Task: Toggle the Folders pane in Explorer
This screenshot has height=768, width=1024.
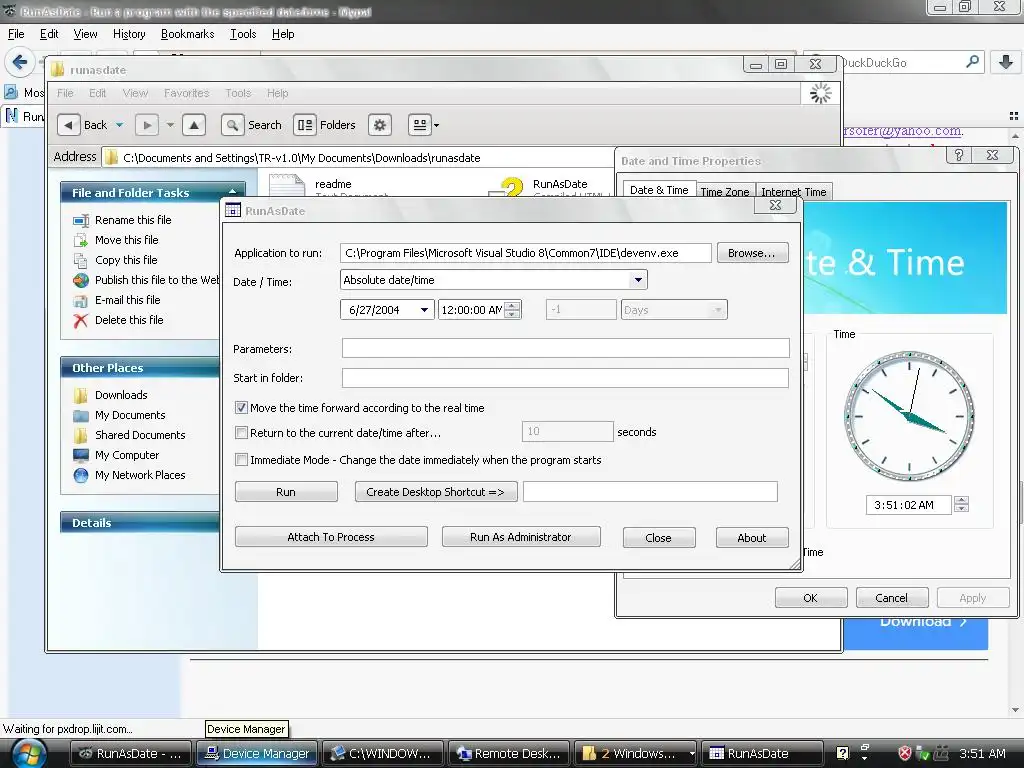Action: 325,125
